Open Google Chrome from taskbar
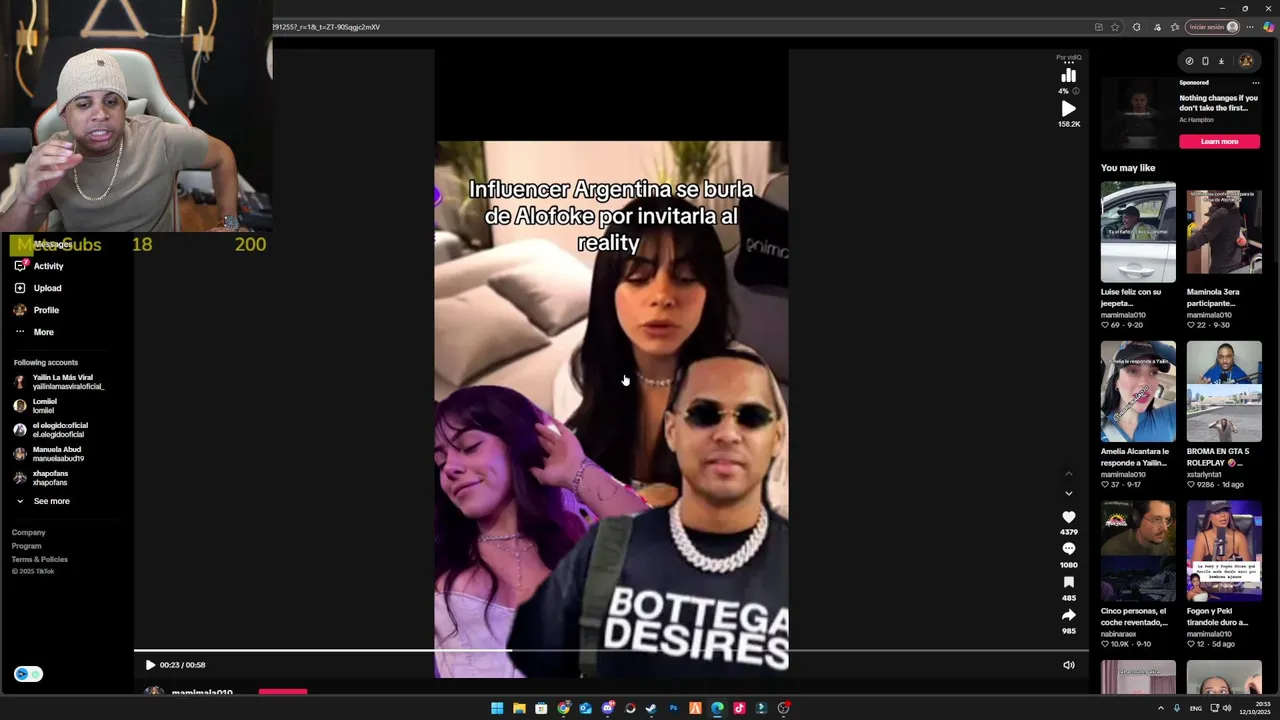This screenshot has height=720, width=1280. click(x=564, y=708)
